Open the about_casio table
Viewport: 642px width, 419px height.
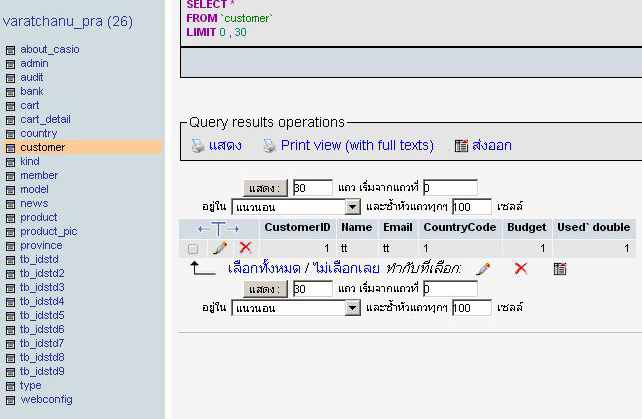50,50
